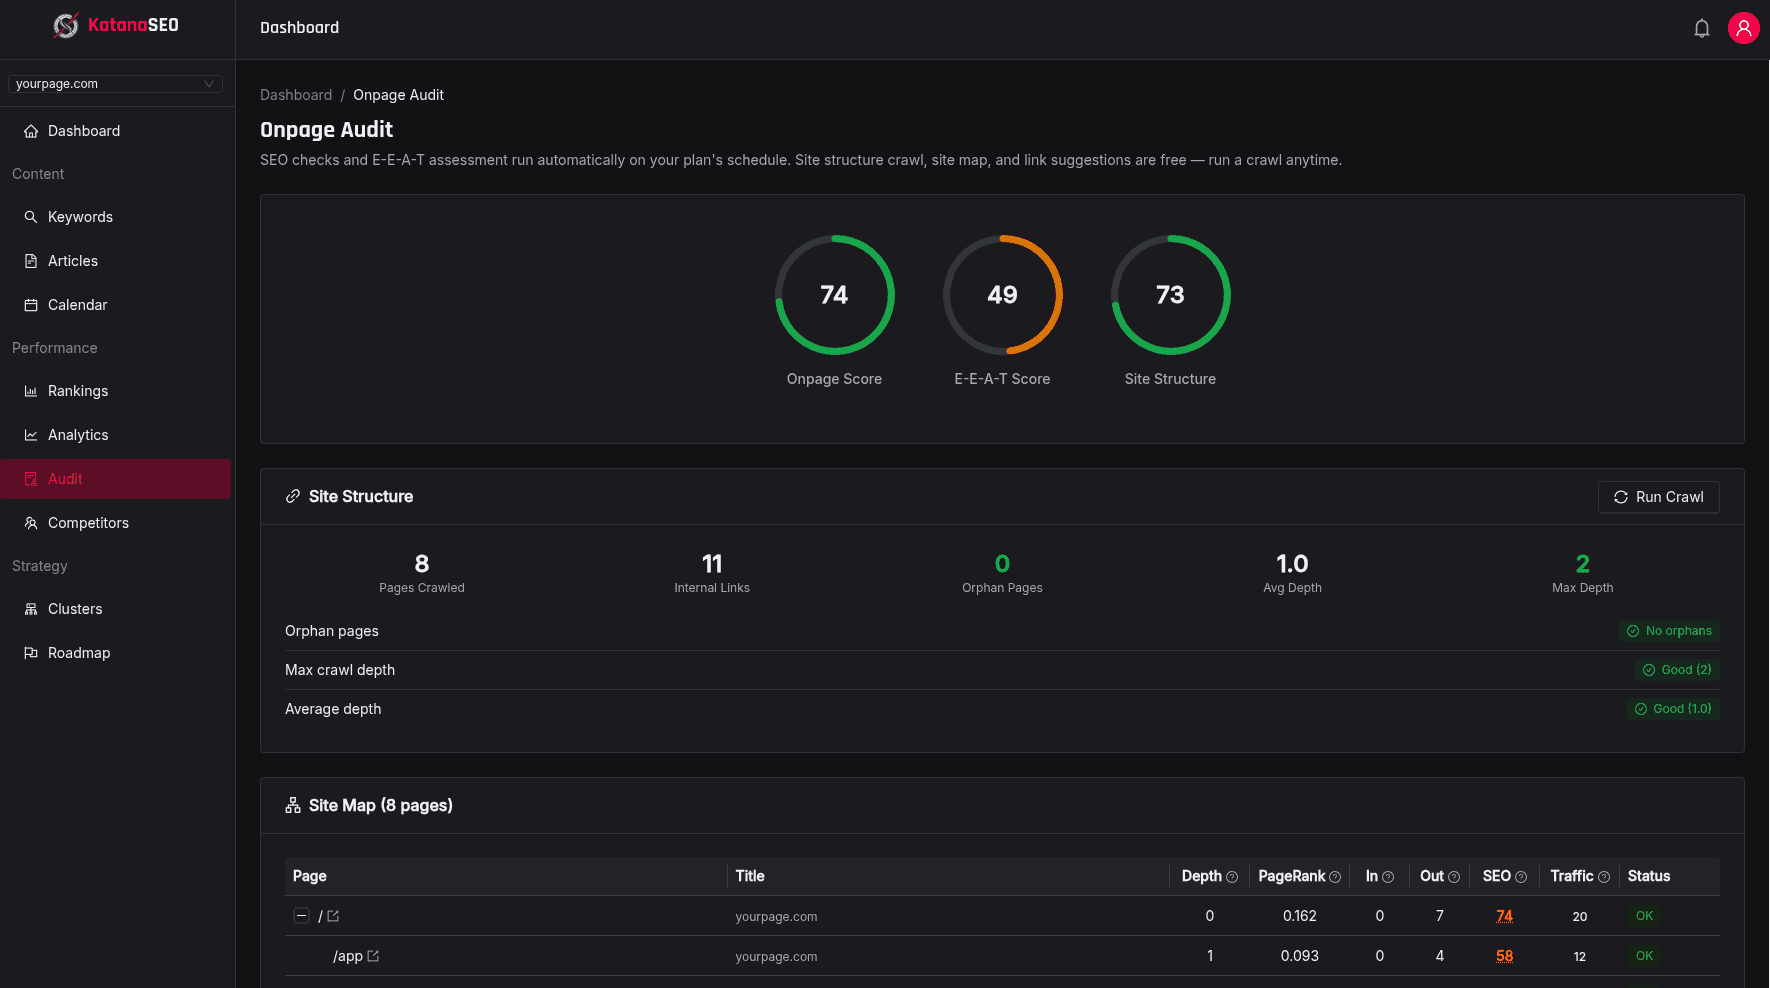Select the Roadmap flag icon

point(30,652)
